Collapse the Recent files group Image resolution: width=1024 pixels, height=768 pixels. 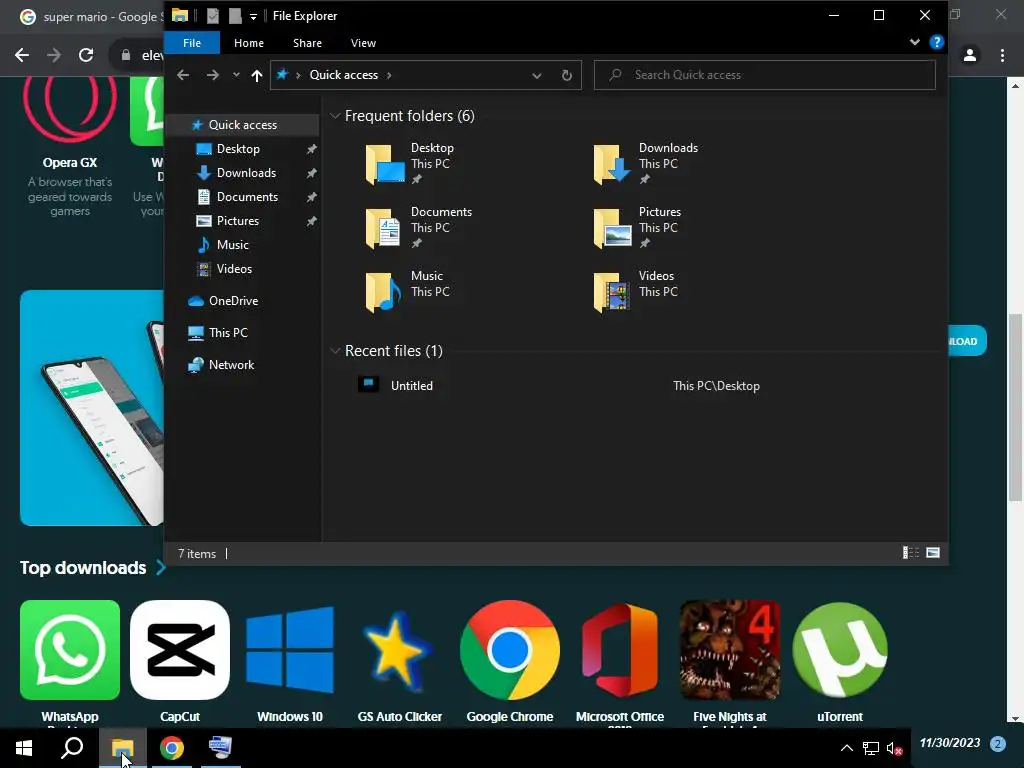coord(335,351)
